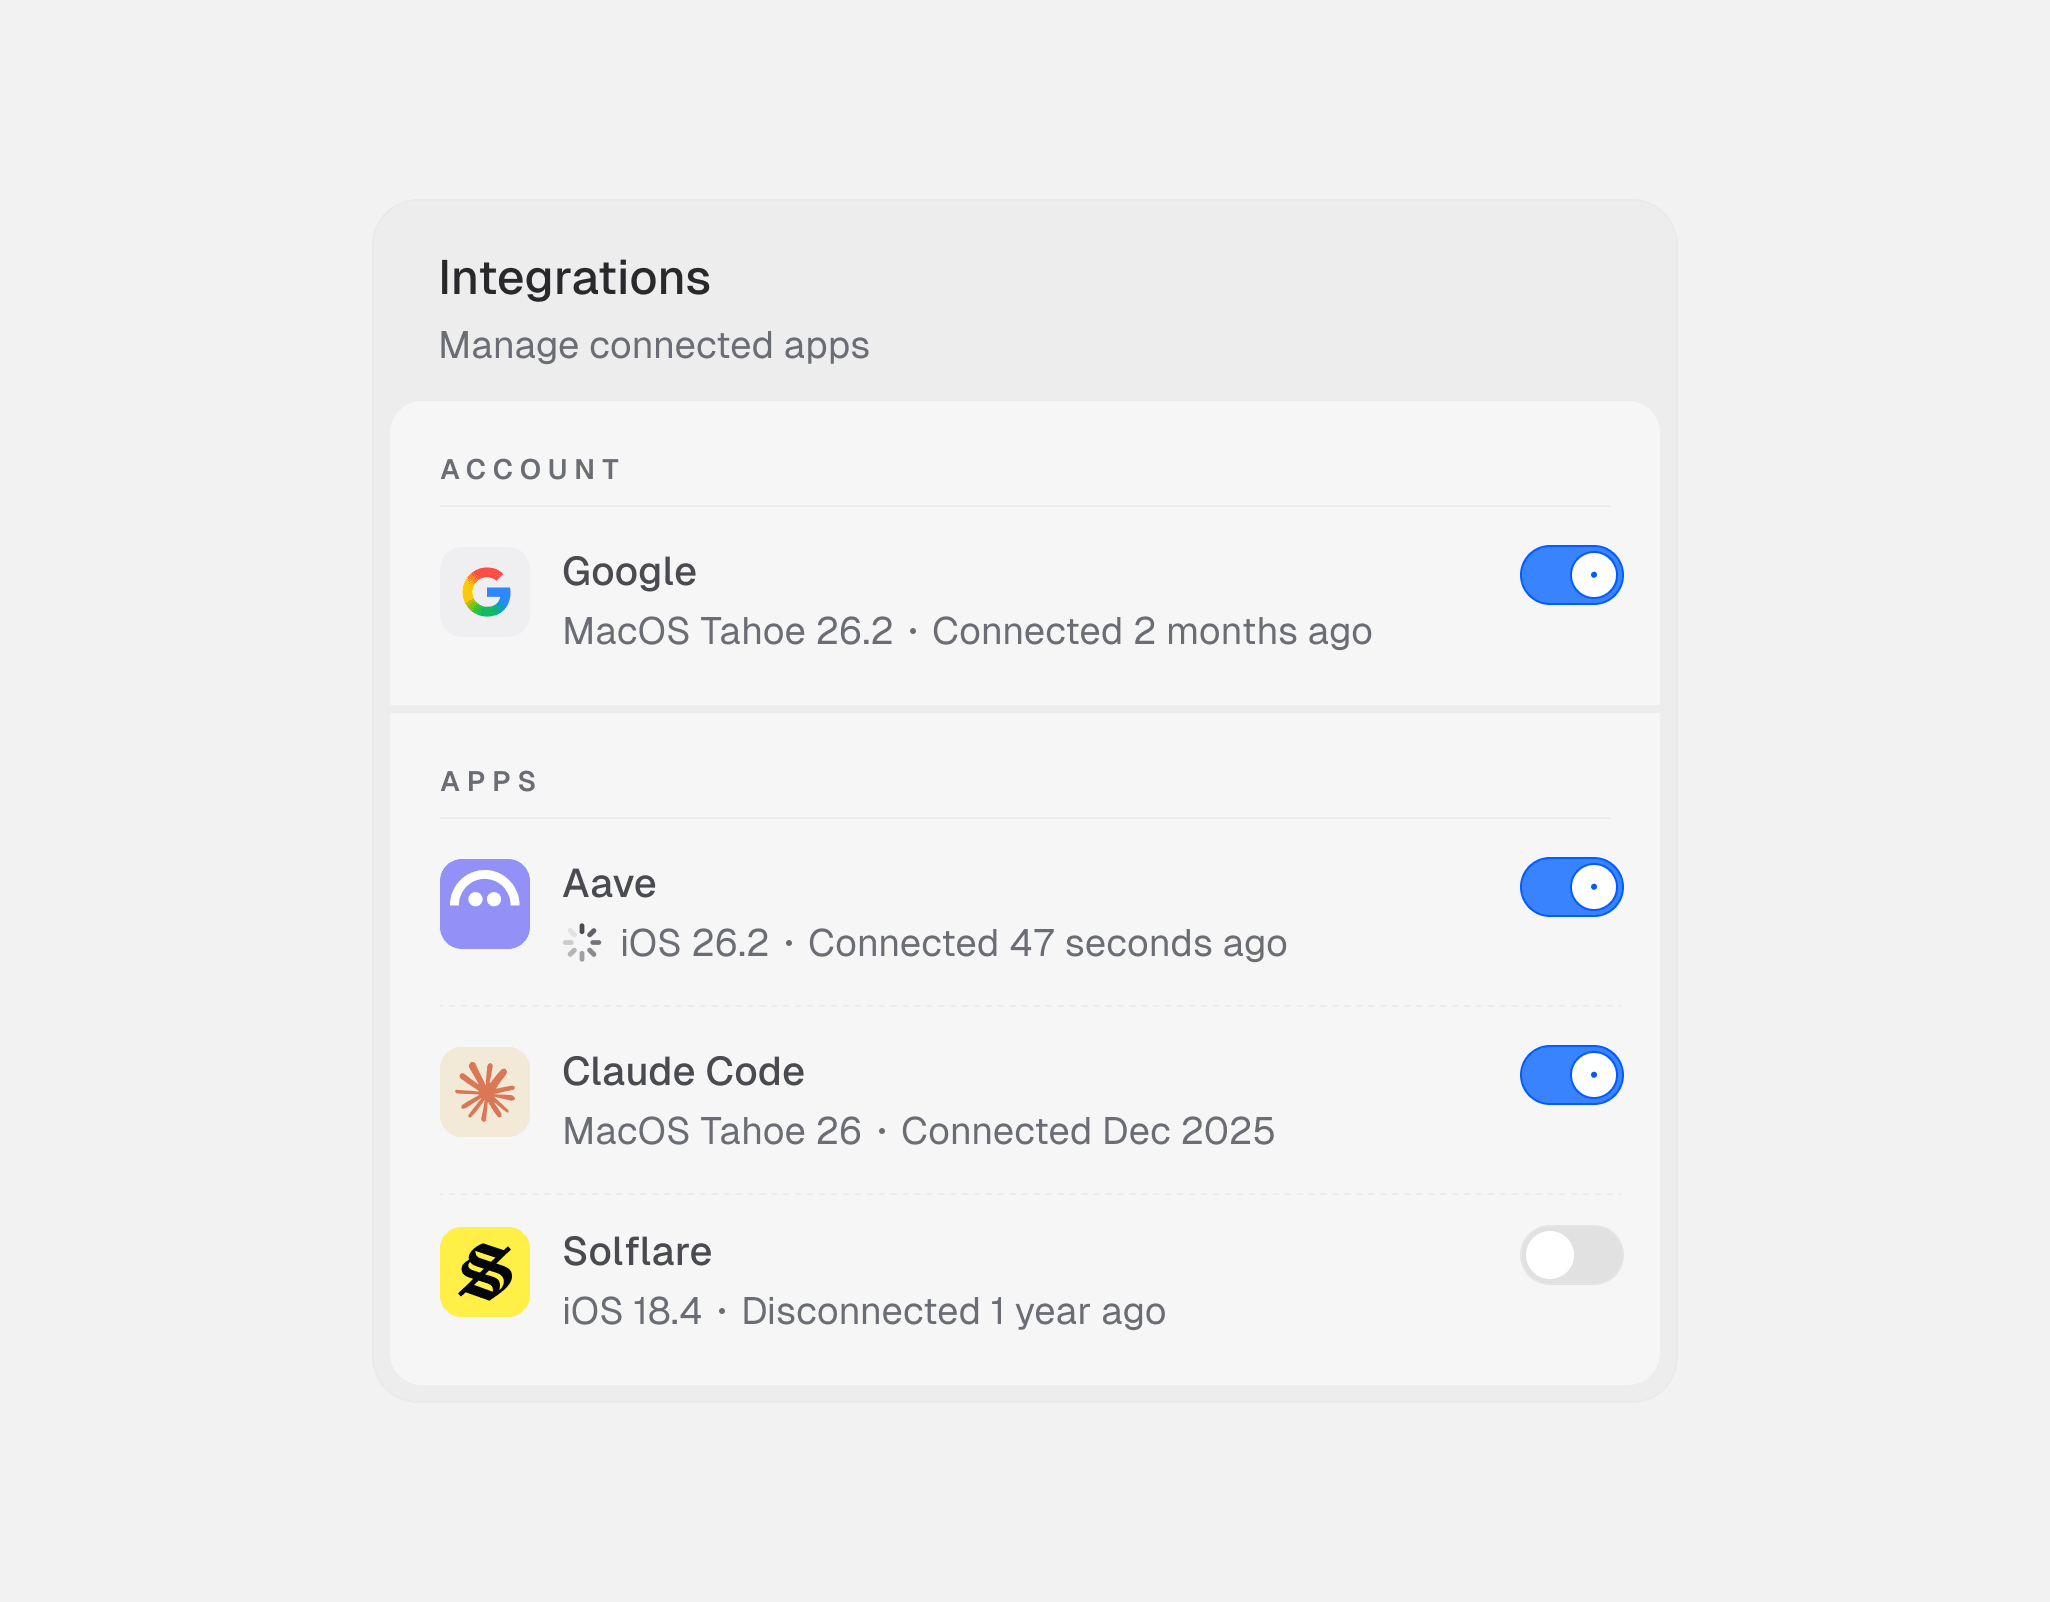Click the yellow Solflare app icon
Viewport: 2050px width, 1602px height.
[x=485, y=1272]
